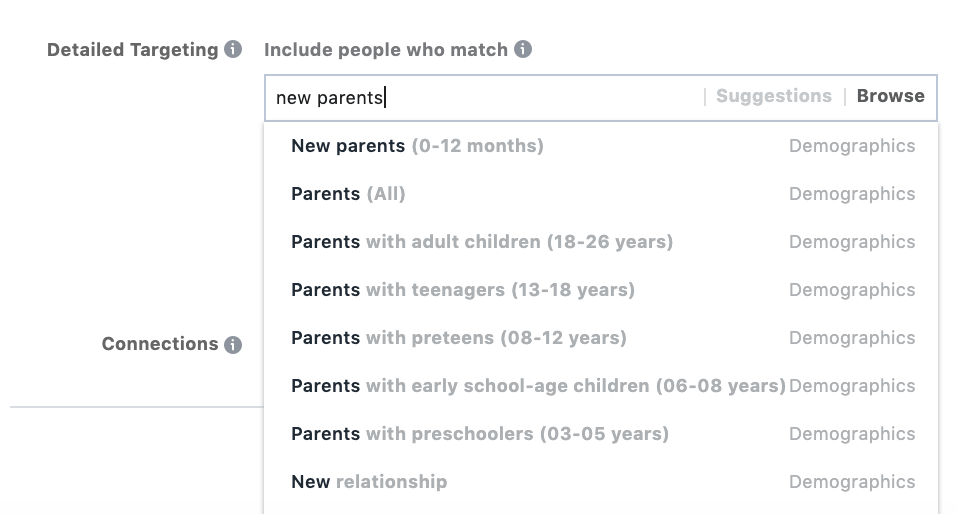958x514 pixels.
Task: Pick Parents with teenagers (13-18 years)
Action: 463,290
